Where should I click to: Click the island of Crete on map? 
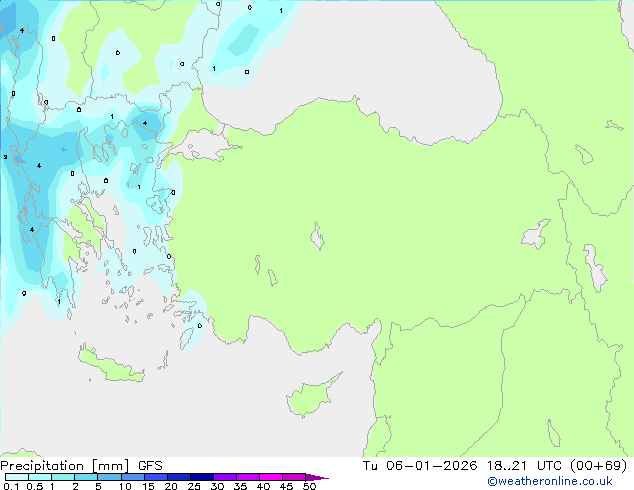tap(110, 366)
